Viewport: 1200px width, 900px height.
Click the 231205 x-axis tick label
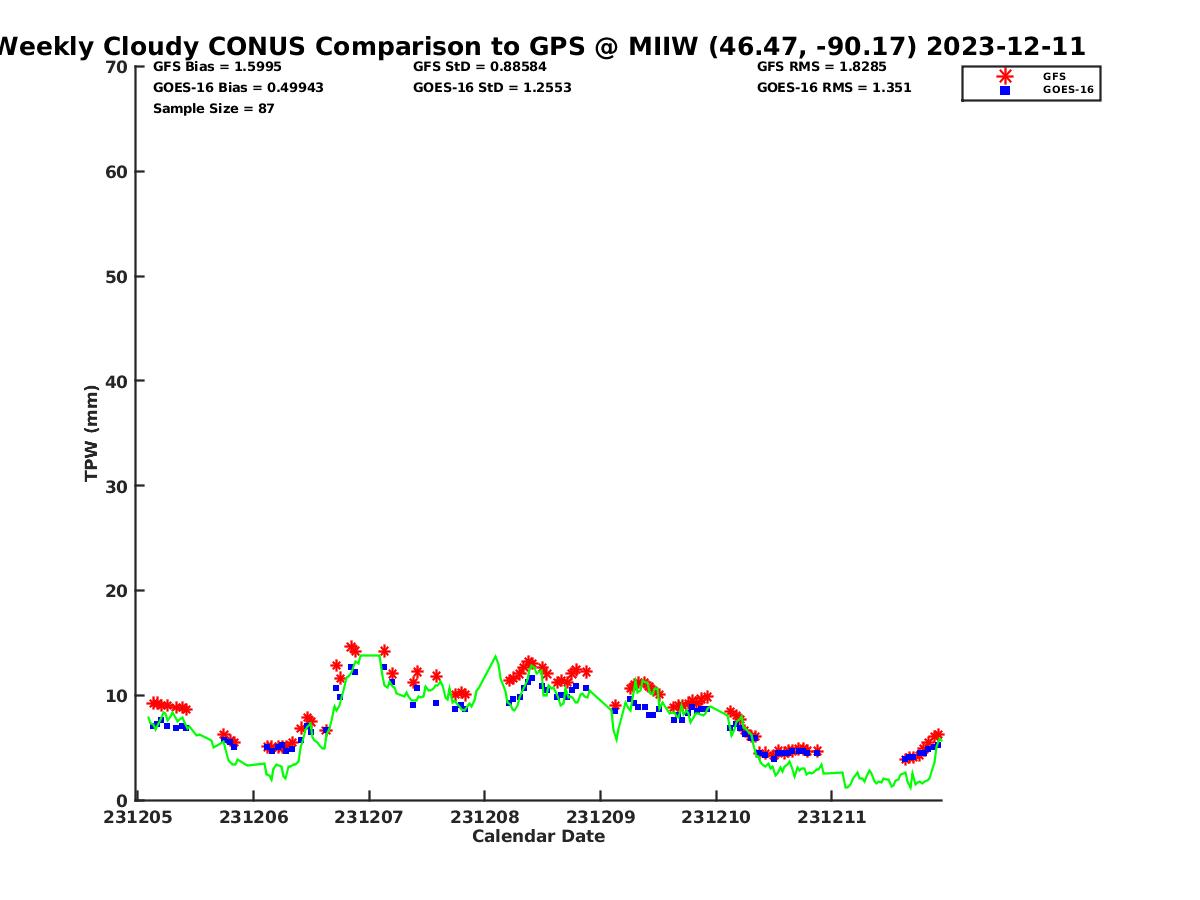tap(139, 817)
